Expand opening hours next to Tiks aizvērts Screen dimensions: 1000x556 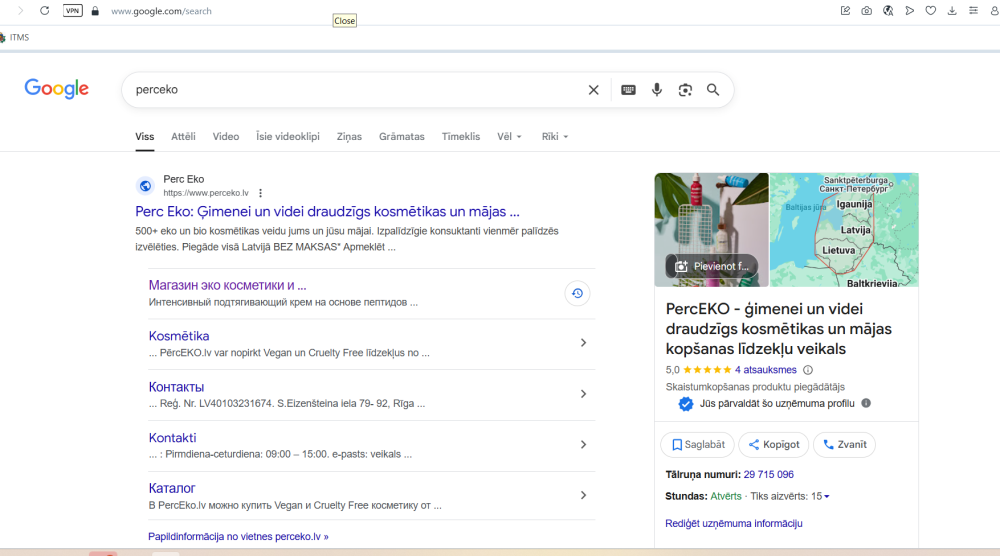coord(826,497)
